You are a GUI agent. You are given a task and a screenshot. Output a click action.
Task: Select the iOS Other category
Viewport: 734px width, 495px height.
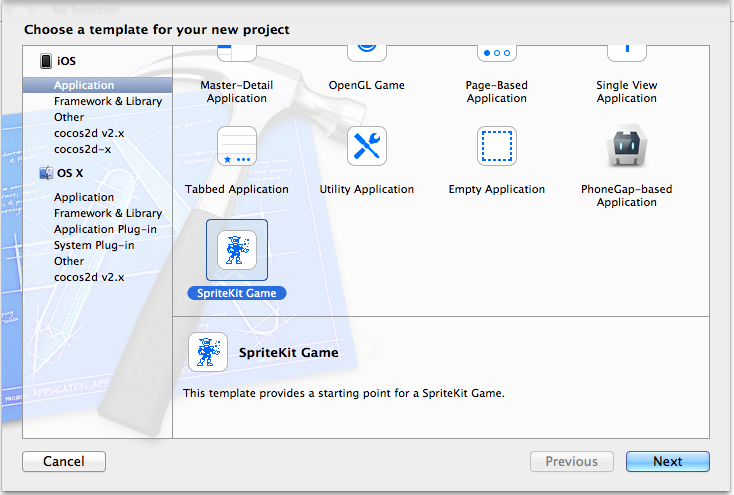click(x=69, y=117)
